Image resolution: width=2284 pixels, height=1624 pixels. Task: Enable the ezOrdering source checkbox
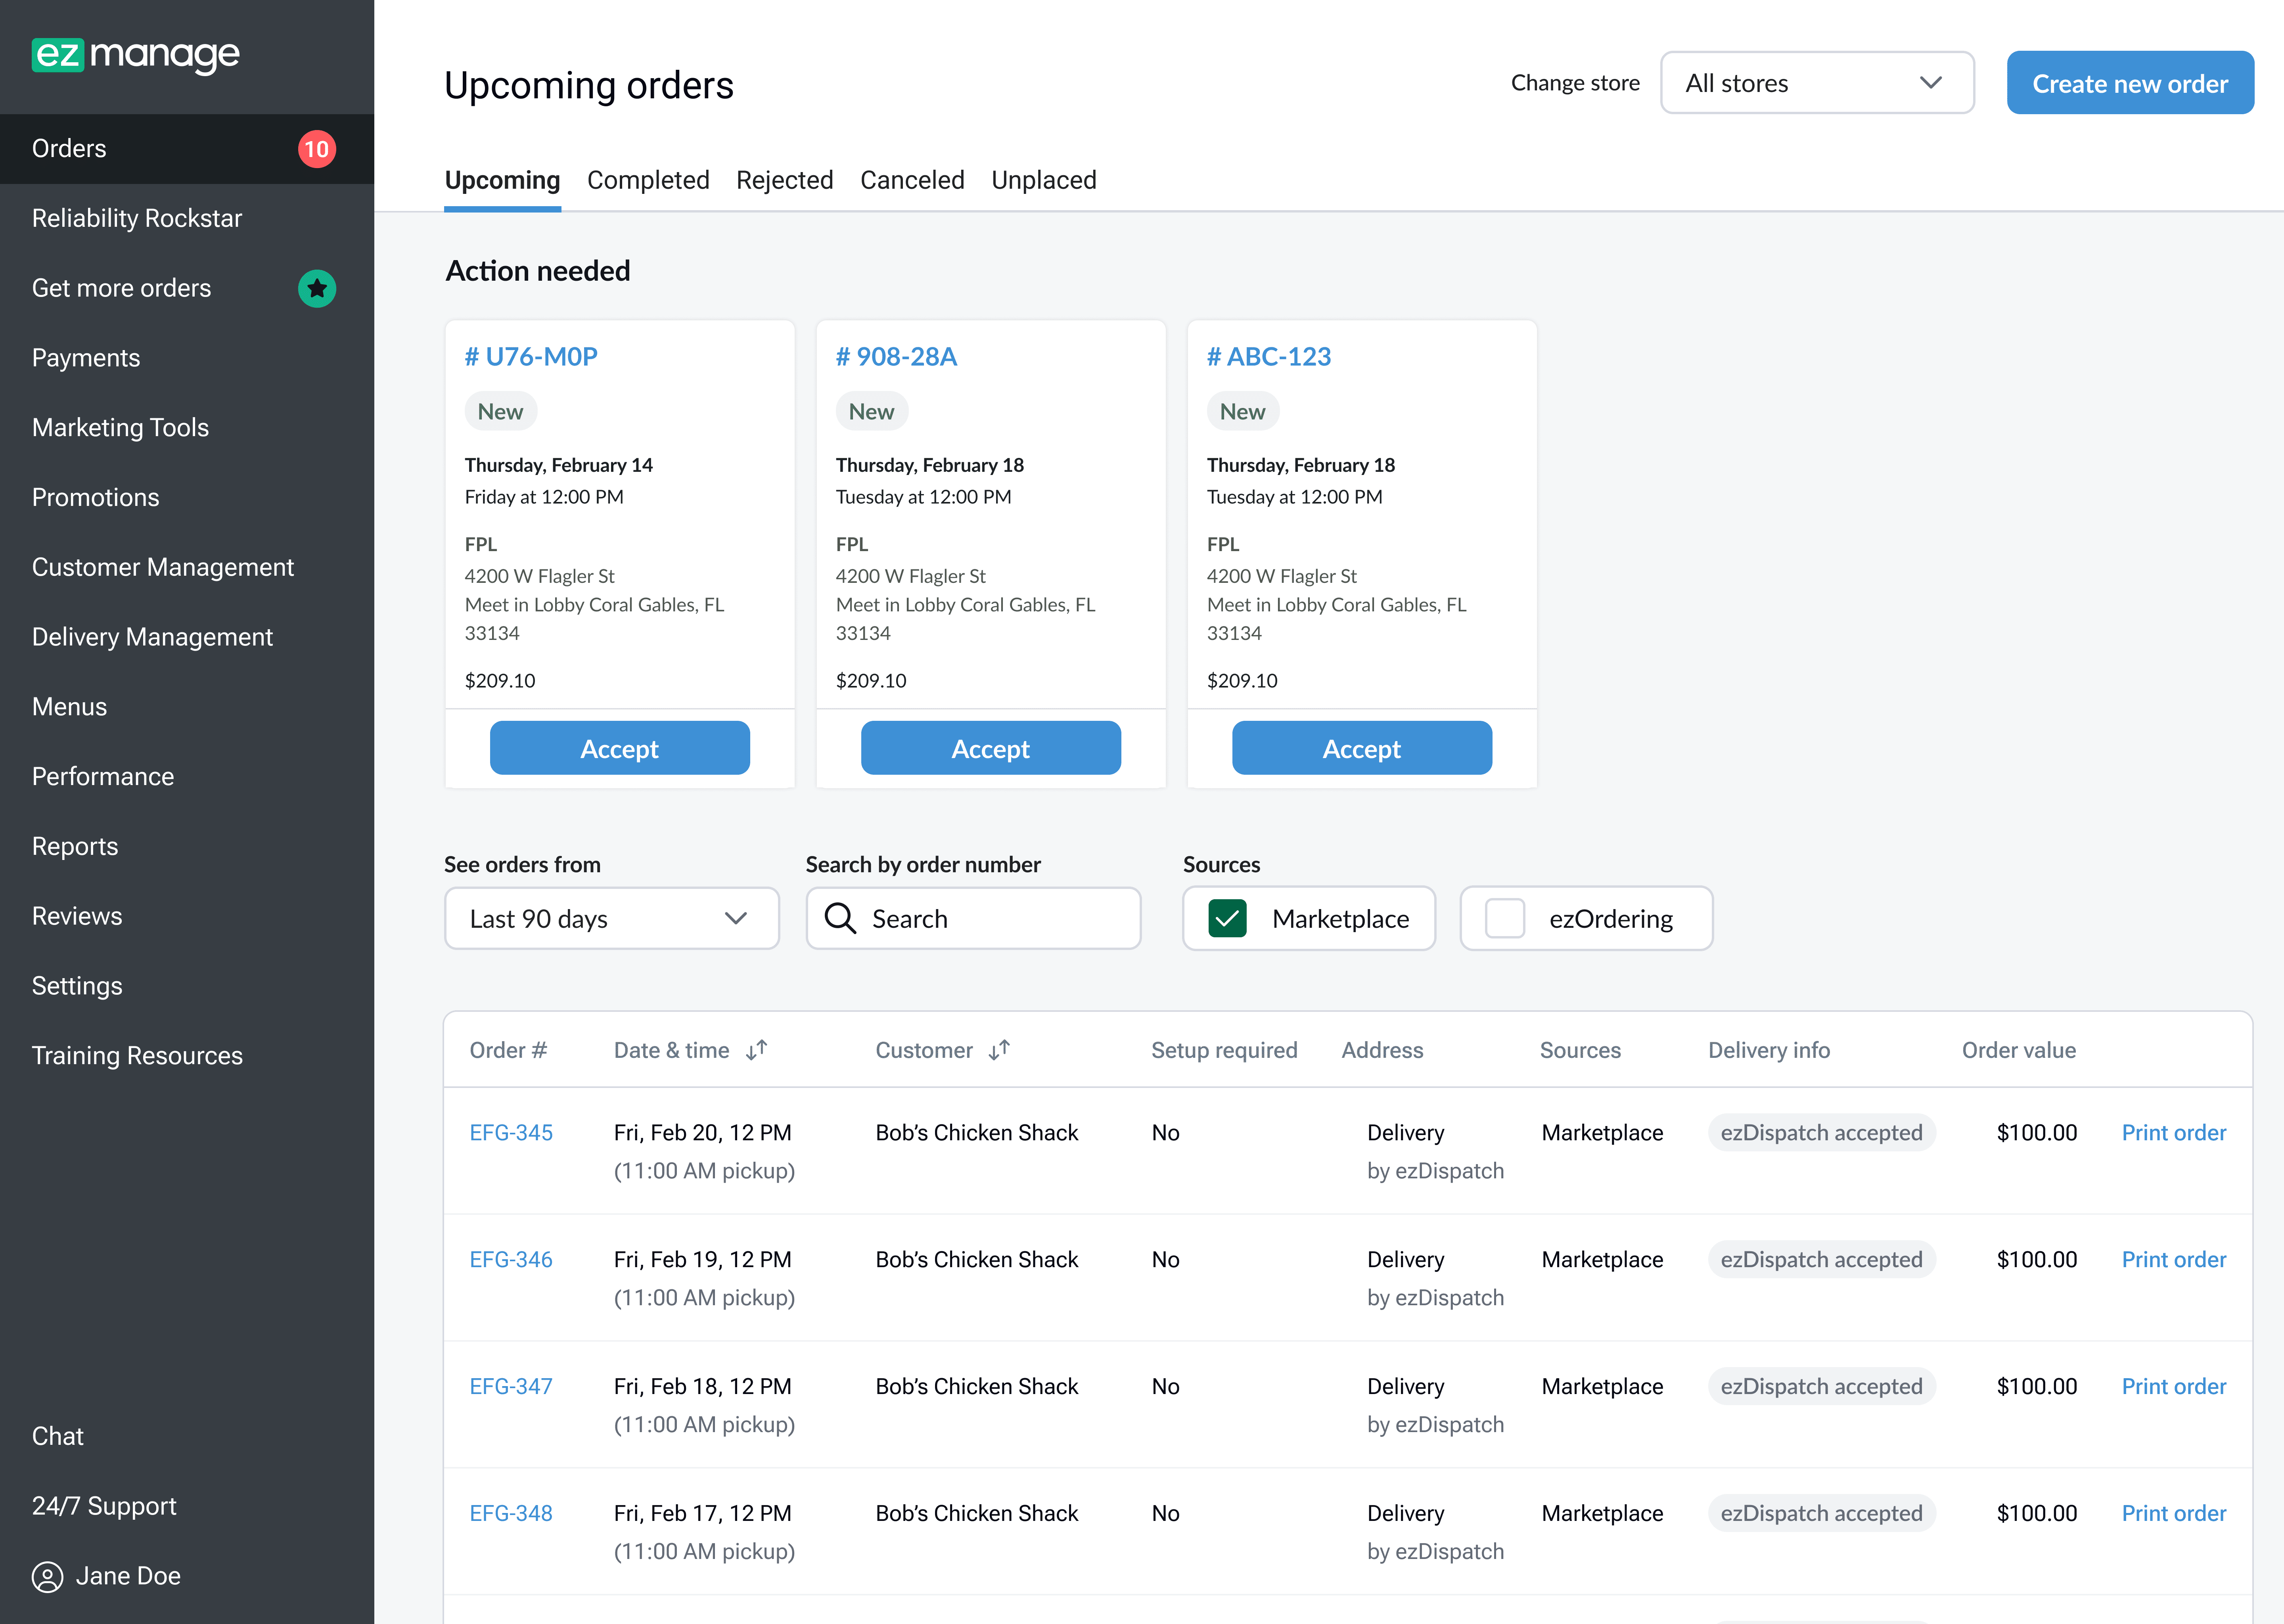pyautogui.click(x=1504, y=918)
